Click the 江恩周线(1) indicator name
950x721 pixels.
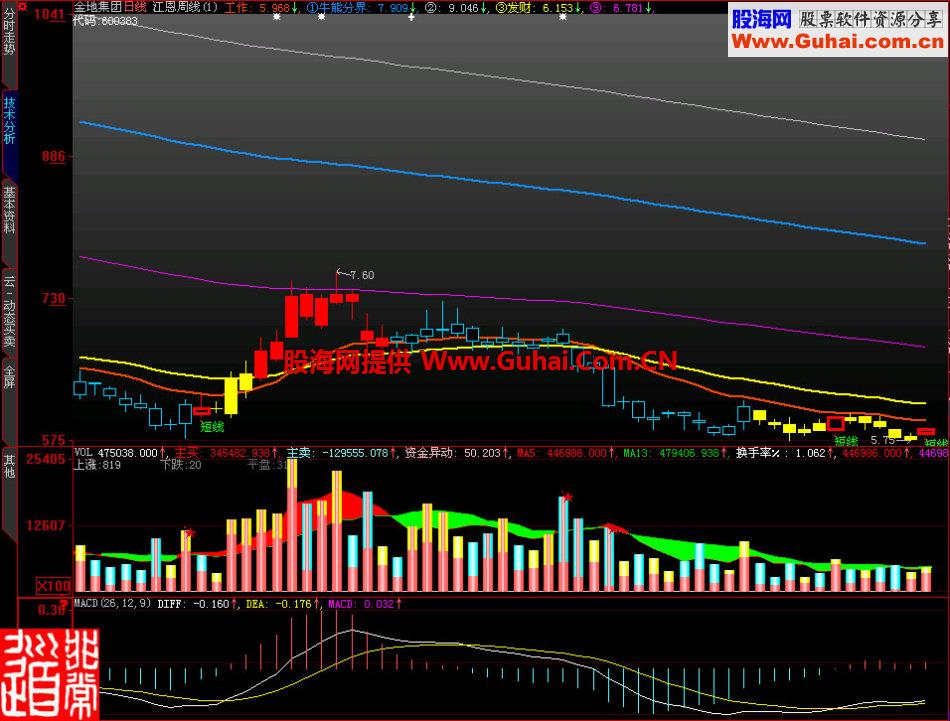click(x=185, y=7)
